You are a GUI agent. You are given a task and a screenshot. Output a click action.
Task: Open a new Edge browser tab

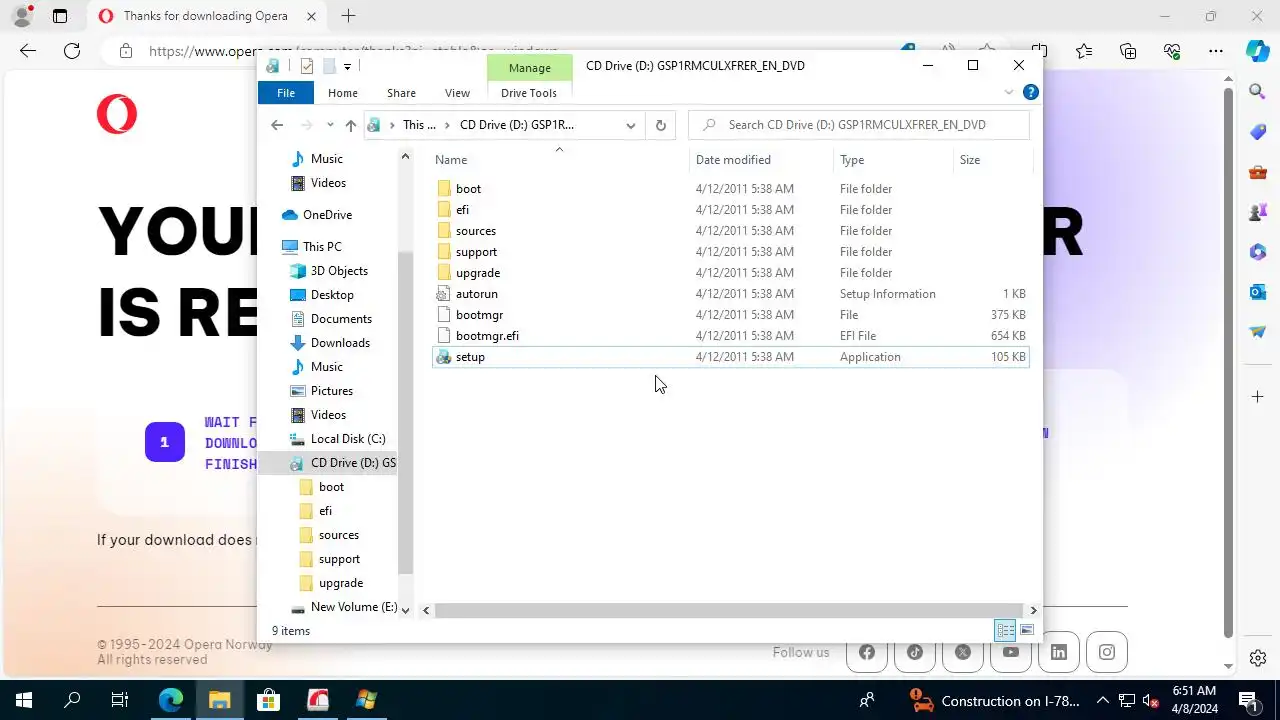click(x=348, y=16)
